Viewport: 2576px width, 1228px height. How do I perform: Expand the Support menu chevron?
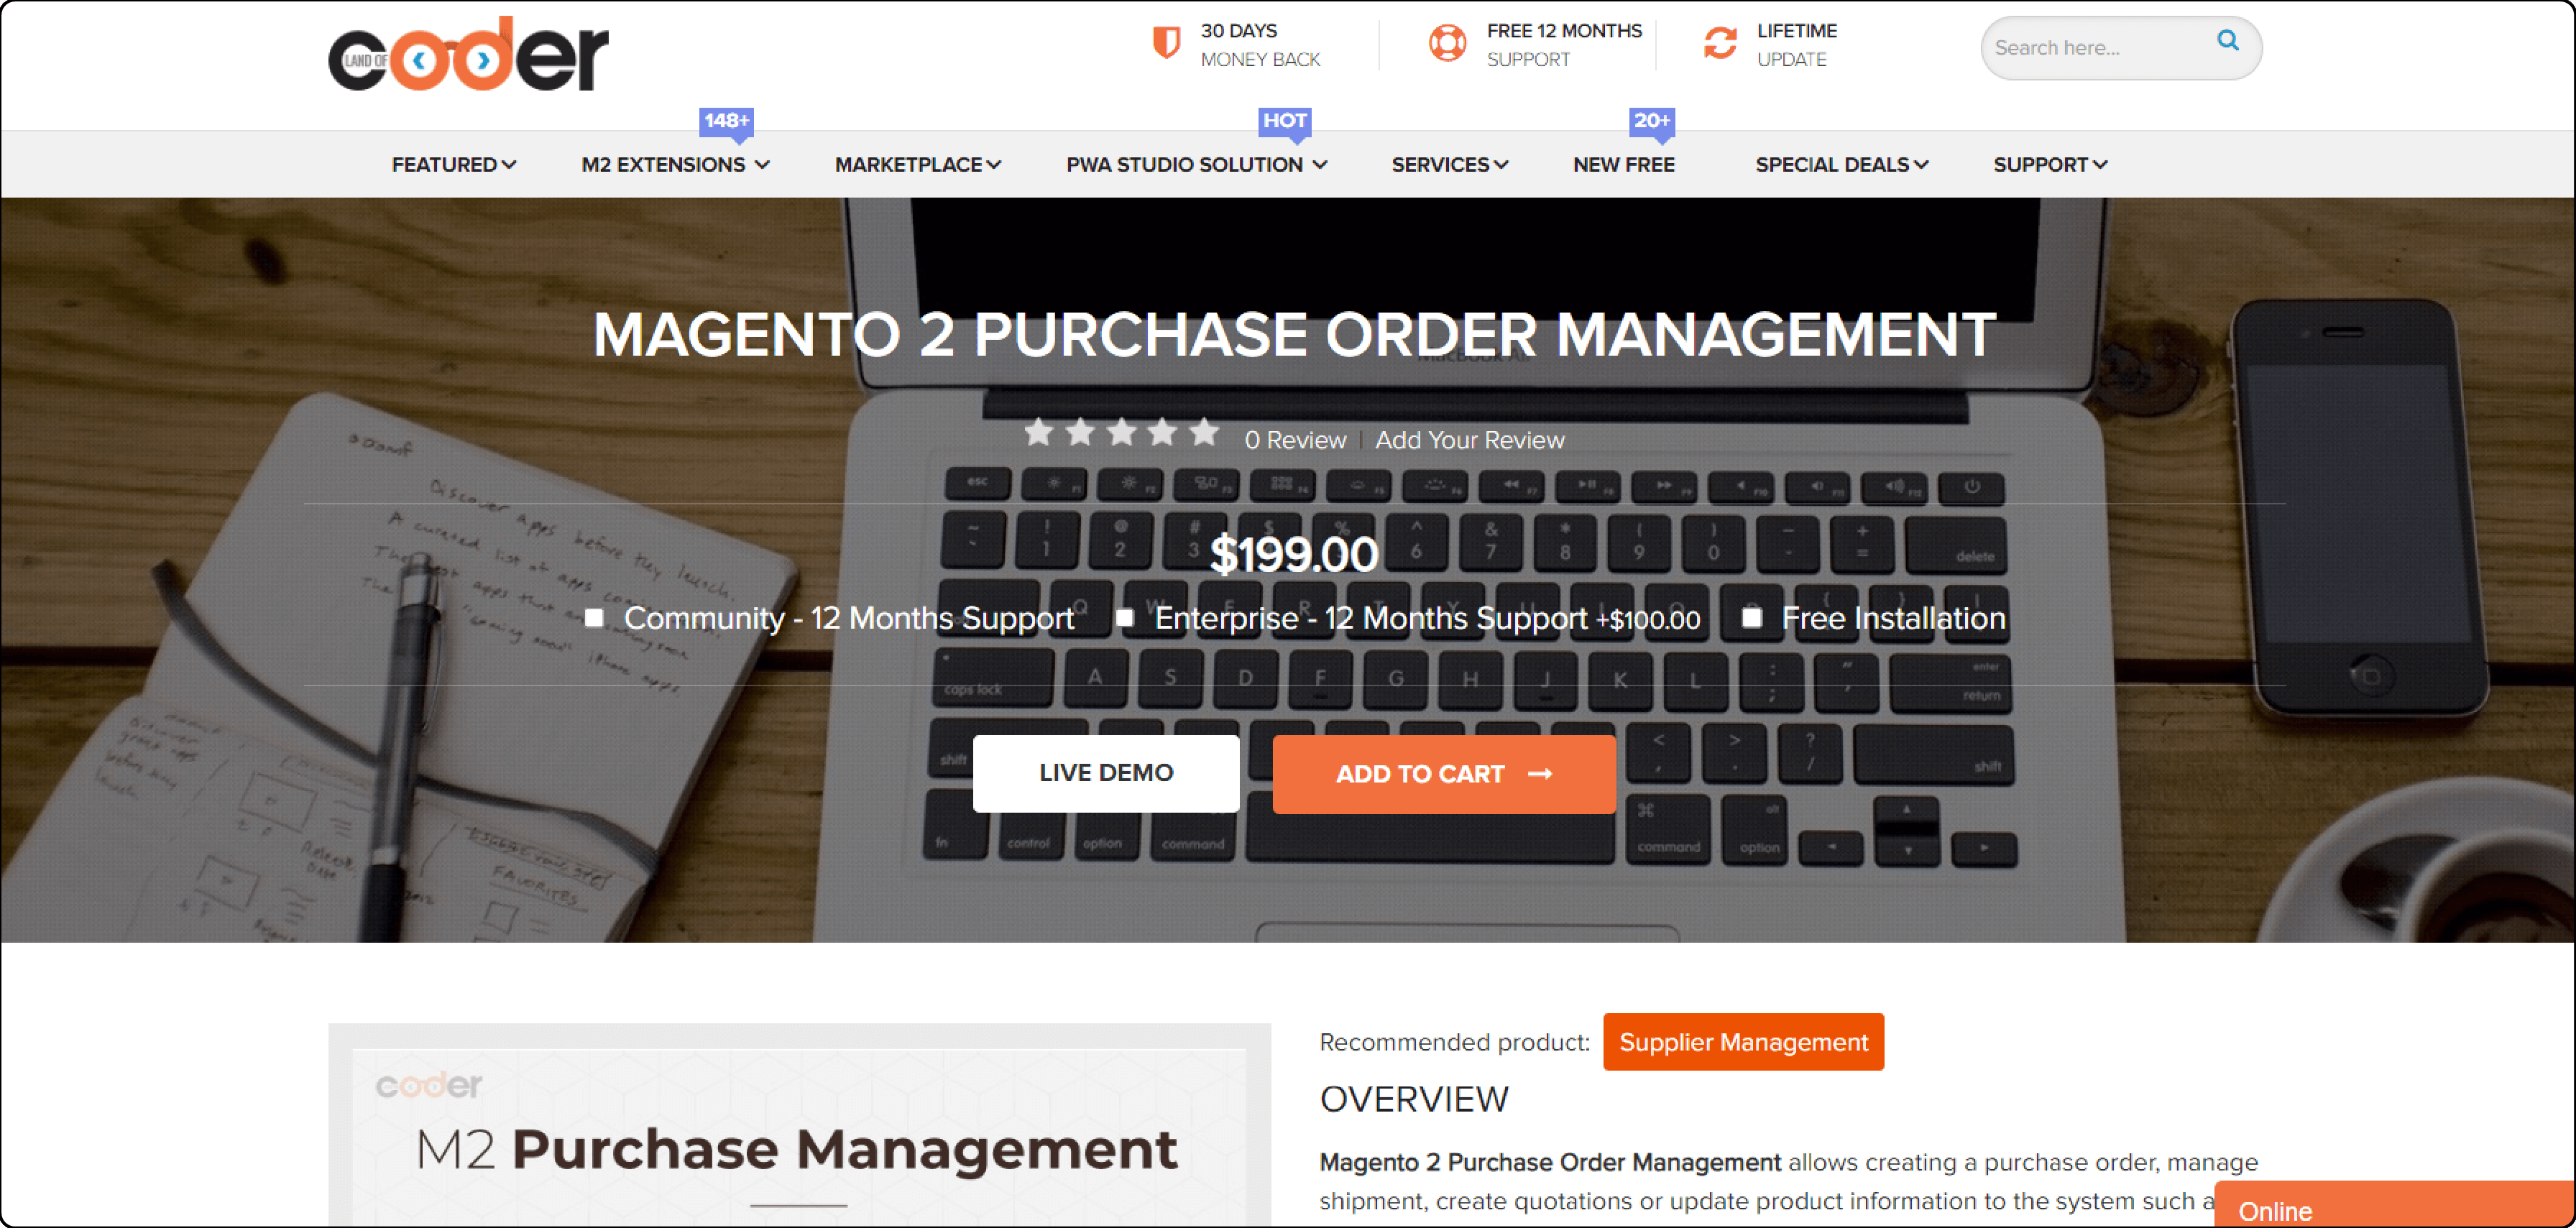[x=2100, y=165]
